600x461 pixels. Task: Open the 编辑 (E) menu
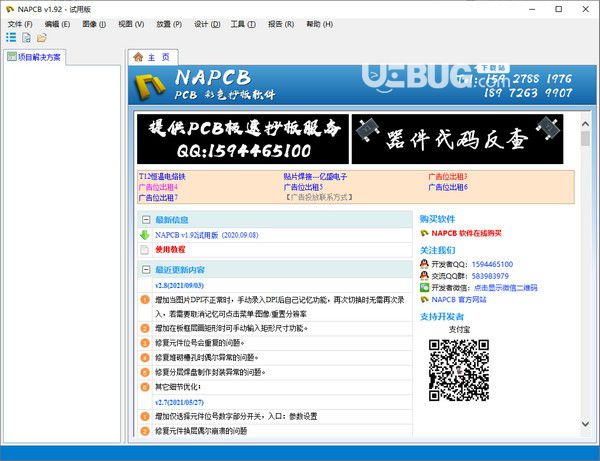point(57,24)
